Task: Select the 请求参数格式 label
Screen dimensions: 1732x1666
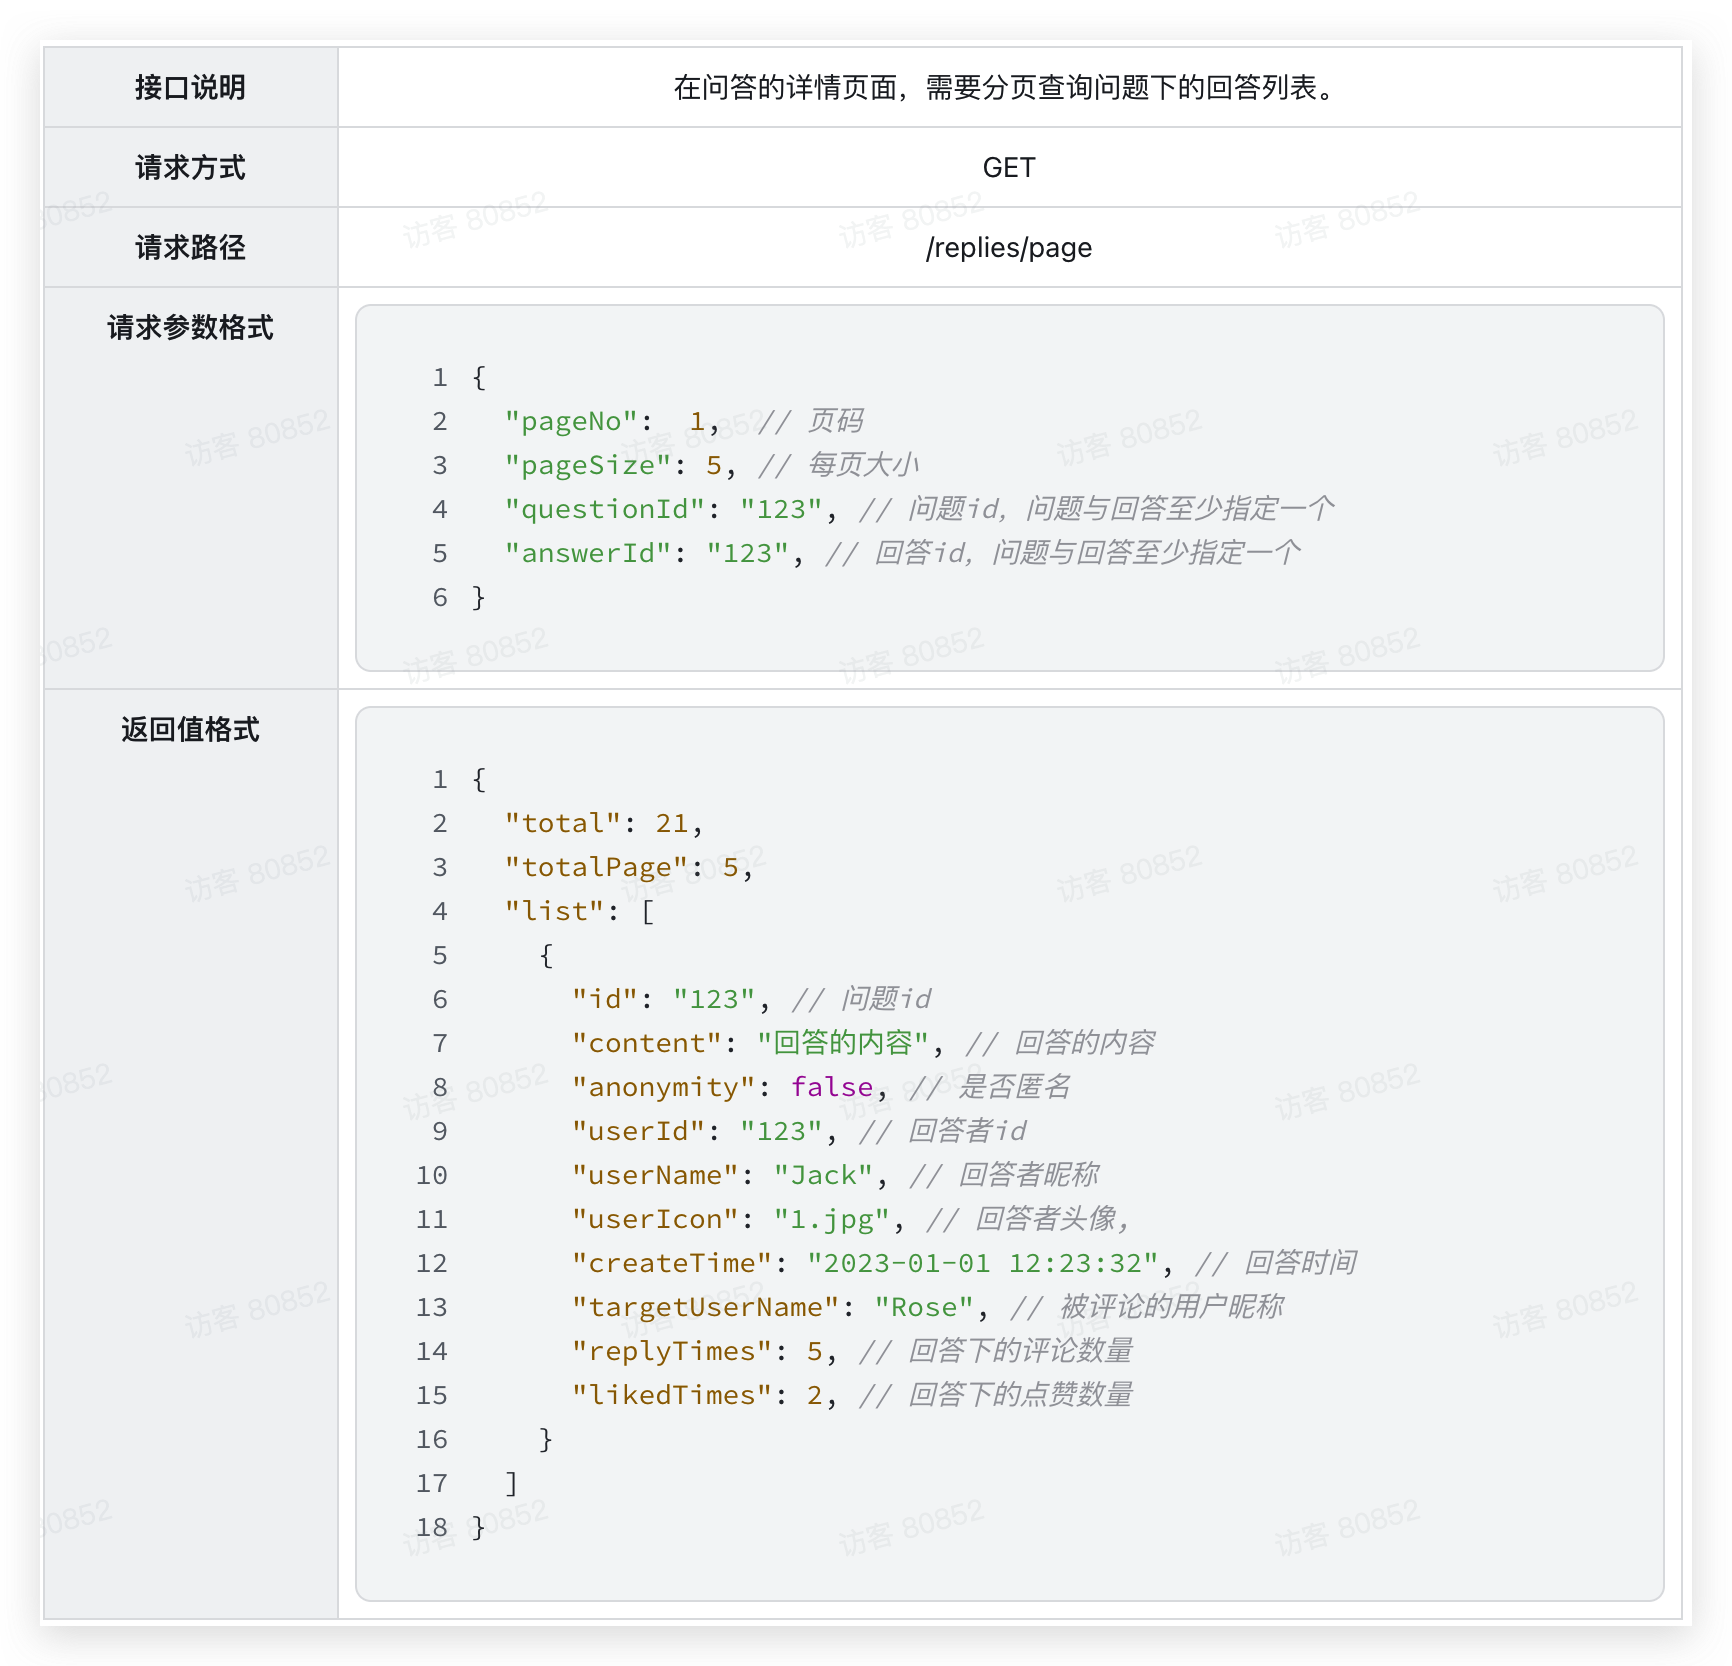Action: click(190, 328)
